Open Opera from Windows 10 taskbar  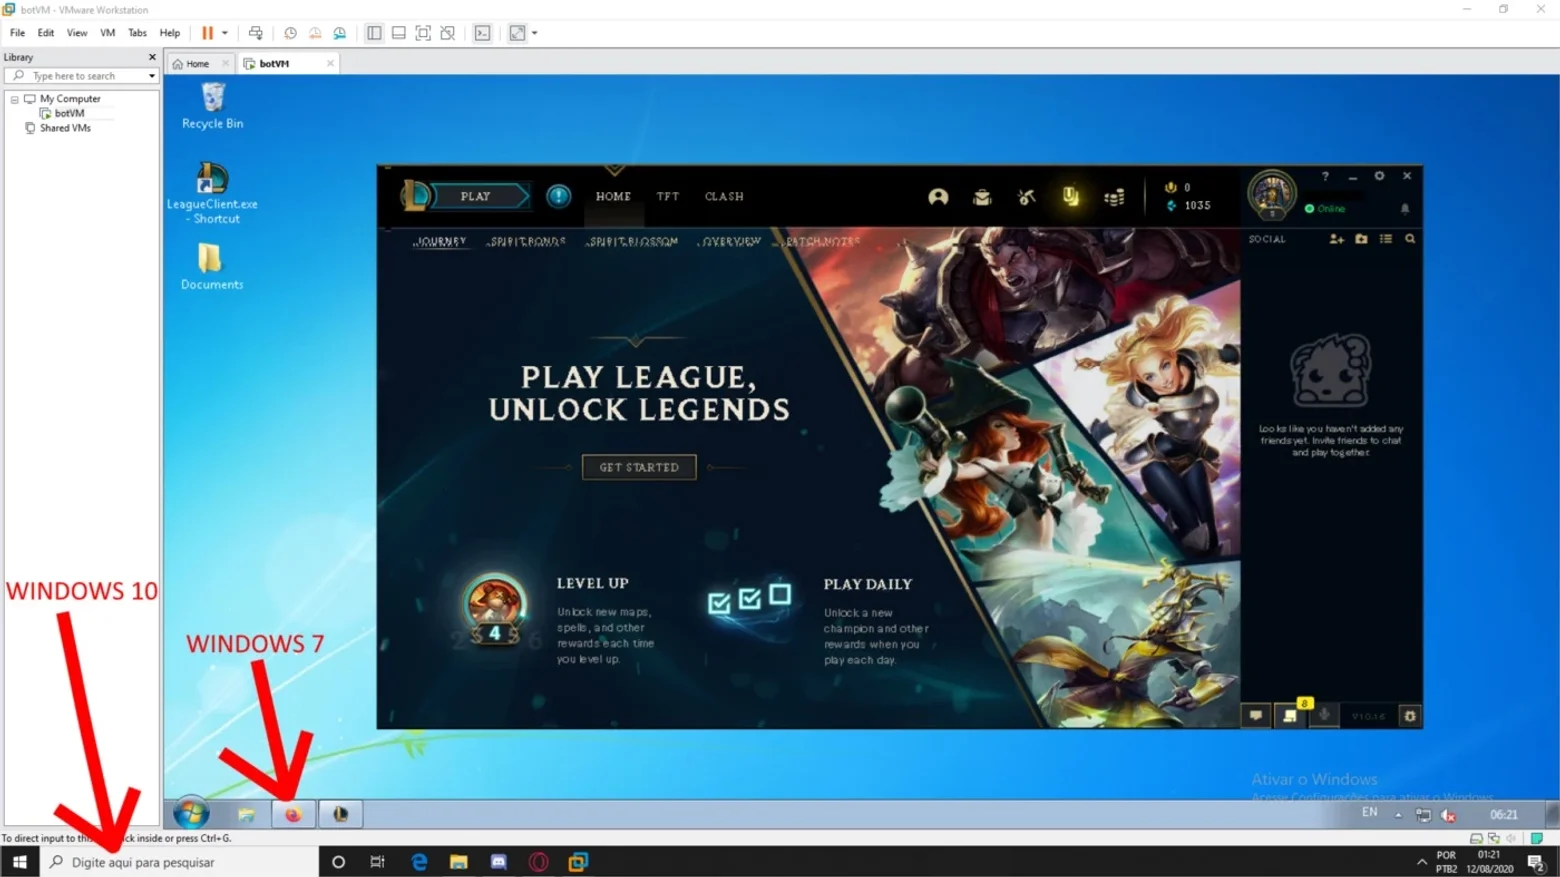point(538,862)
